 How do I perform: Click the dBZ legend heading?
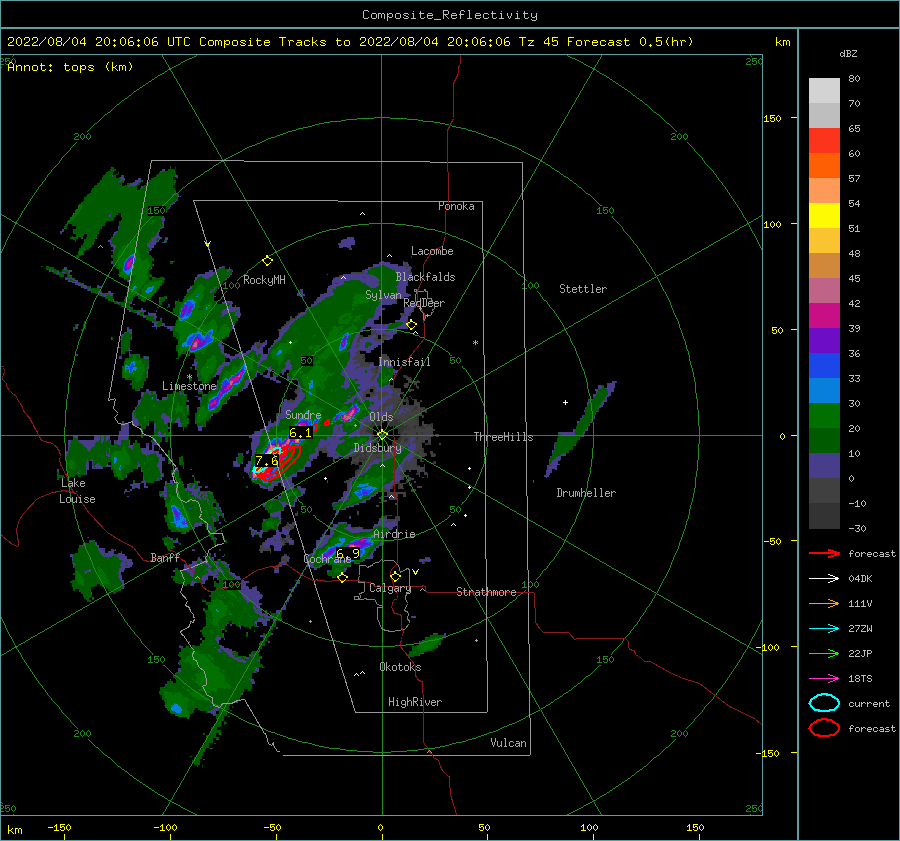point(848,54)
